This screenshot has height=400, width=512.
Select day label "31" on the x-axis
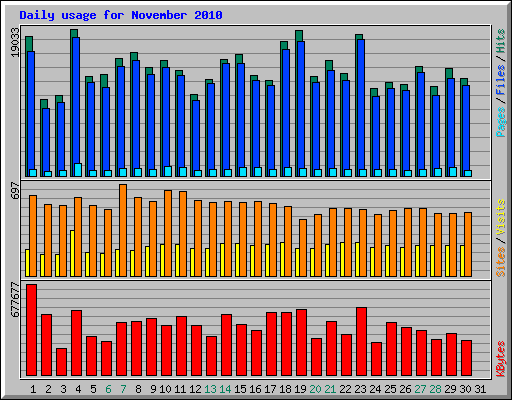(480, 389)
